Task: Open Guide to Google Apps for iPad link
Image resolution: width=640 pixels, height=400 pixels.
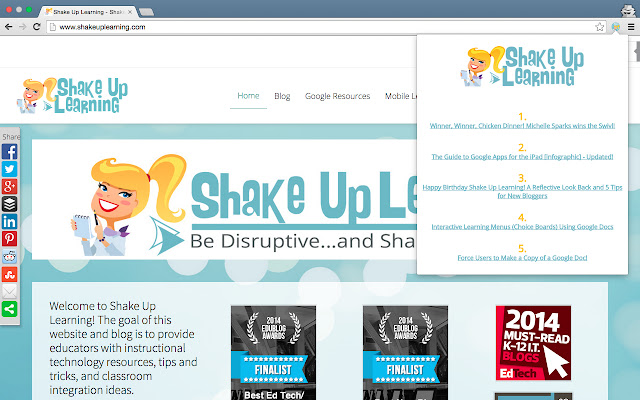Action: pyautogui.click(x=522, y=157)
